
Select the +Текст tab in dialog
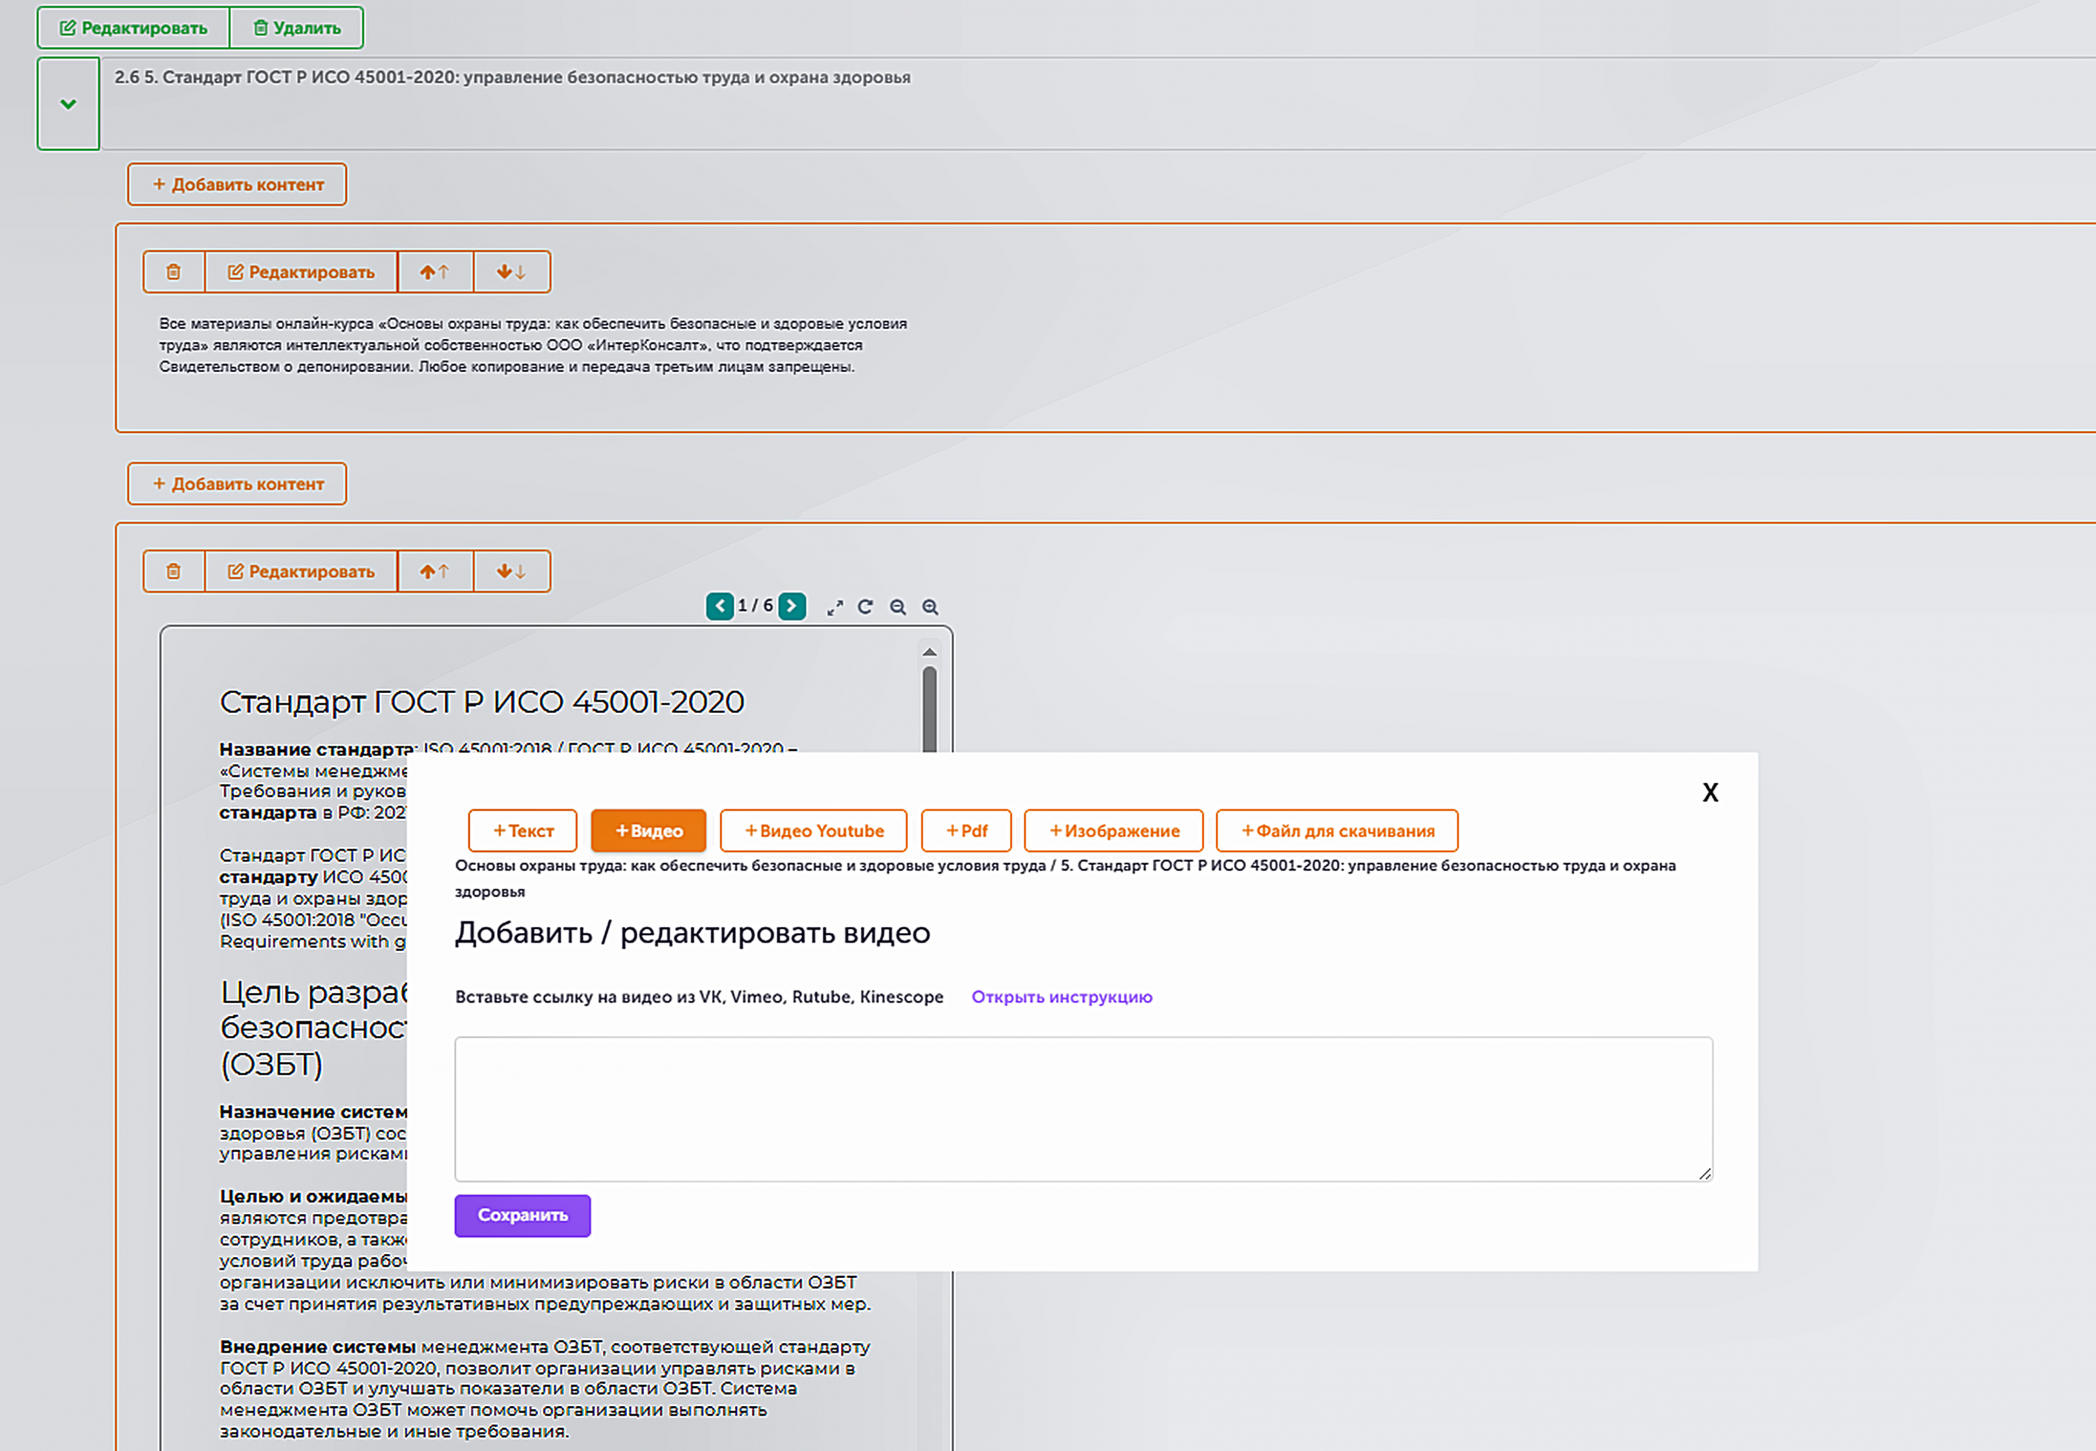click(x=523, y=831)
